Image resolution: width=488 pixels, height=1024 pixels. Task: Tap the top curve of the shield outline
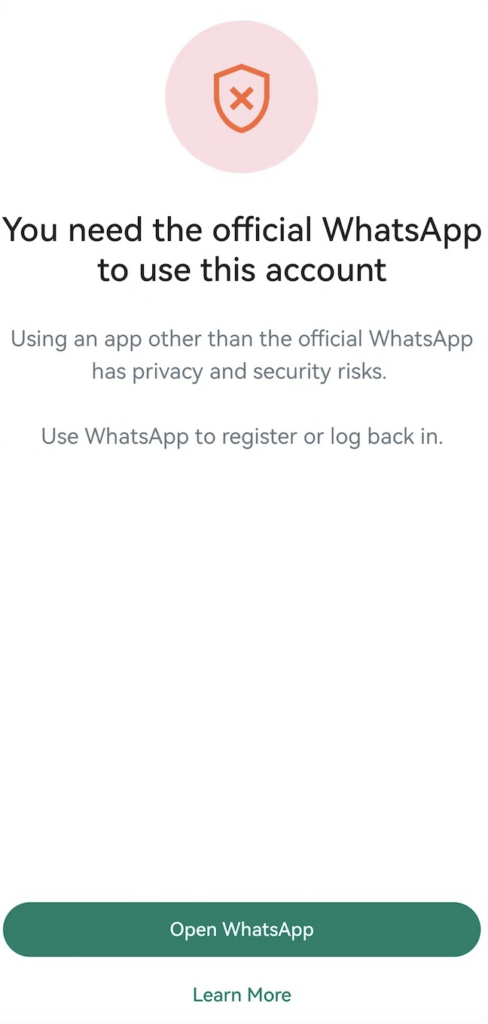tap(242, 67)
